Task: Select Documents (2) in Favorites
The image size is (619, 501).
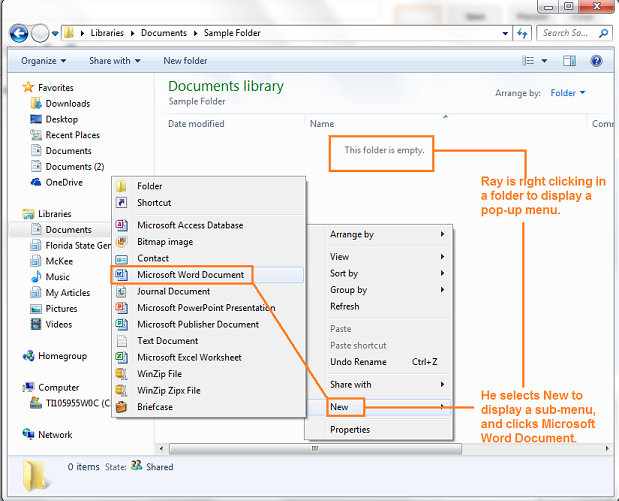Action: [75, 167]
